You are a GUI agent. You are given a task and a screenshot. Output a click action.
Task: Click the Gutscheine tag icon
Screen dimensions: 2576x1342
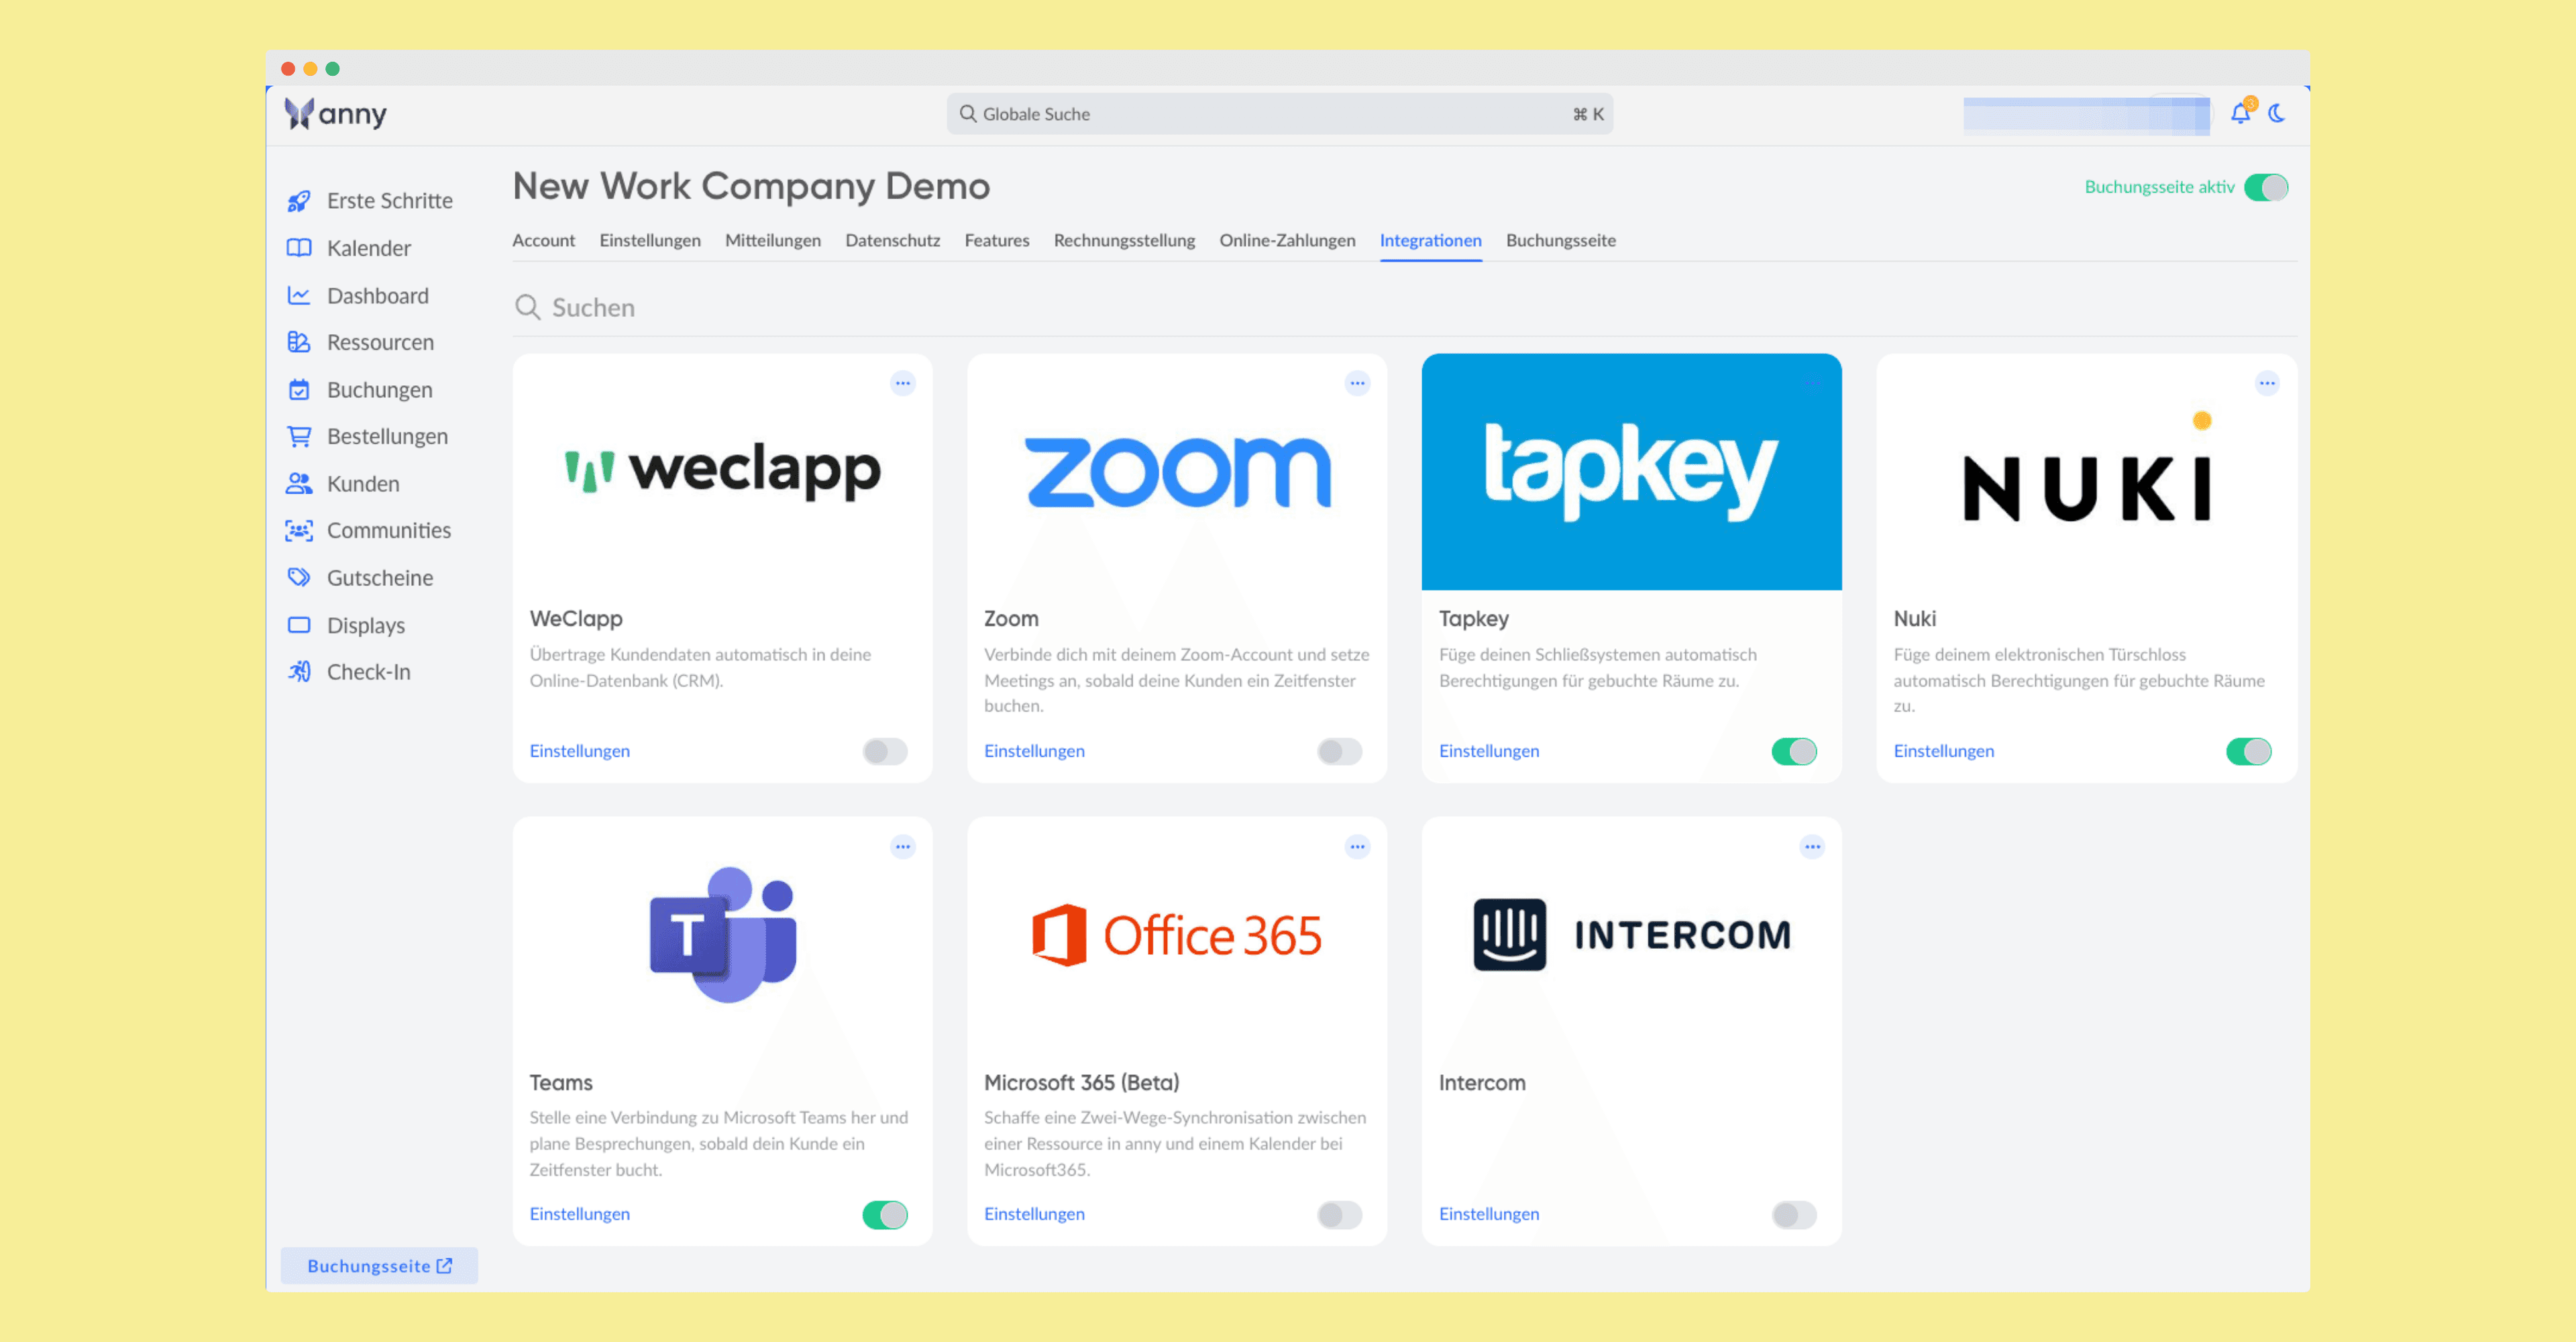pos(299,577)
